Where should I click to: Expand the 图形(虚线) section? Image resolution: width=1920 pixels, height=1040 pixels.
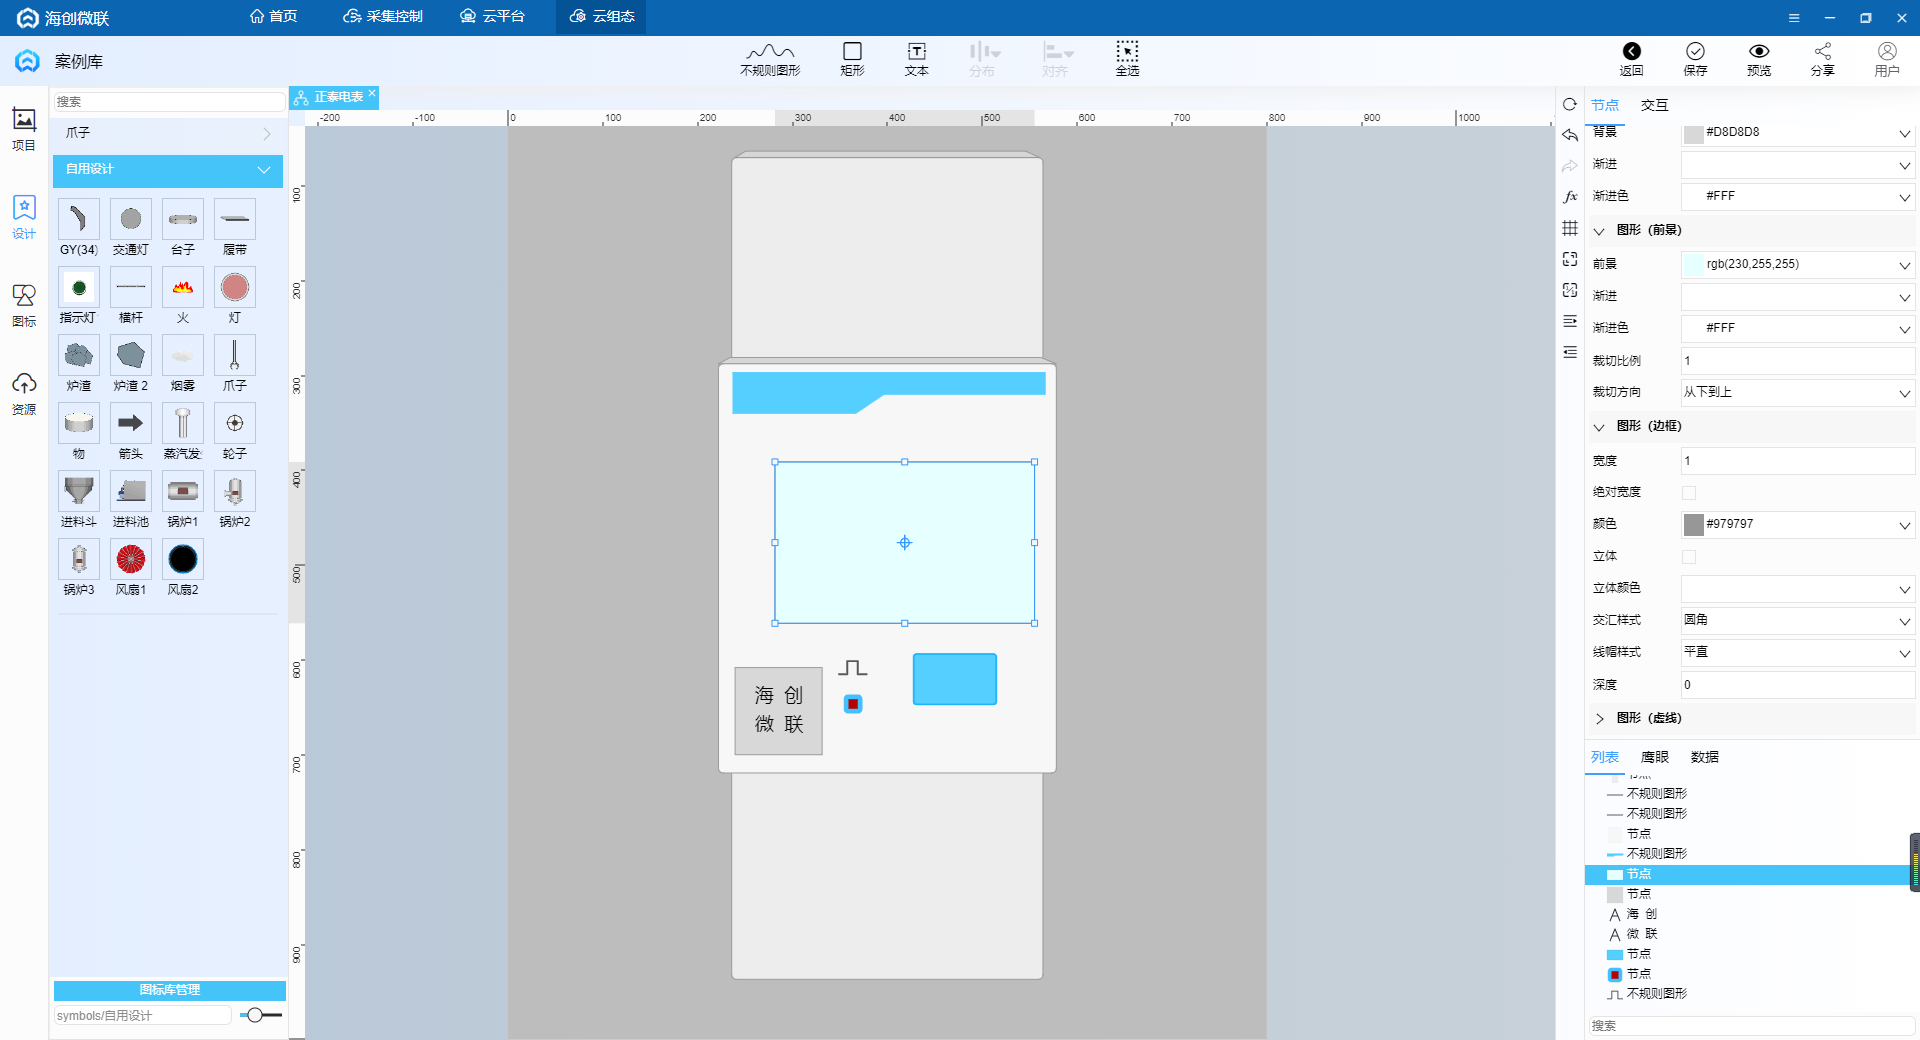click(x=1599, y=719)
